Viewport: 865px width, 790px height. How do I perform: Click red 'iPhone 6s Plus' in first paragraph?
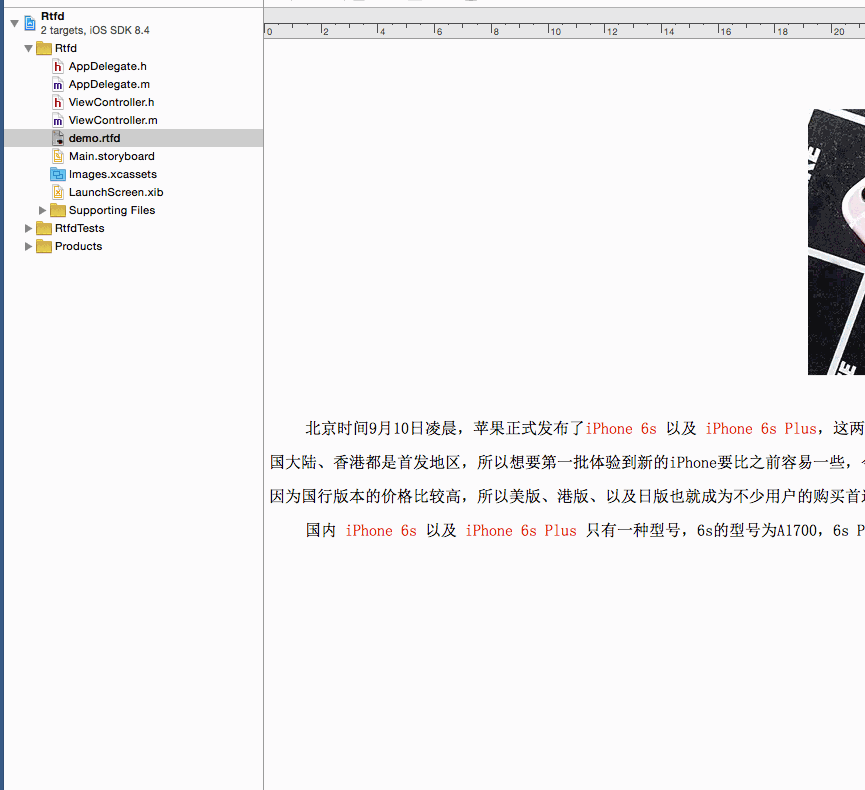click(761, 429)
